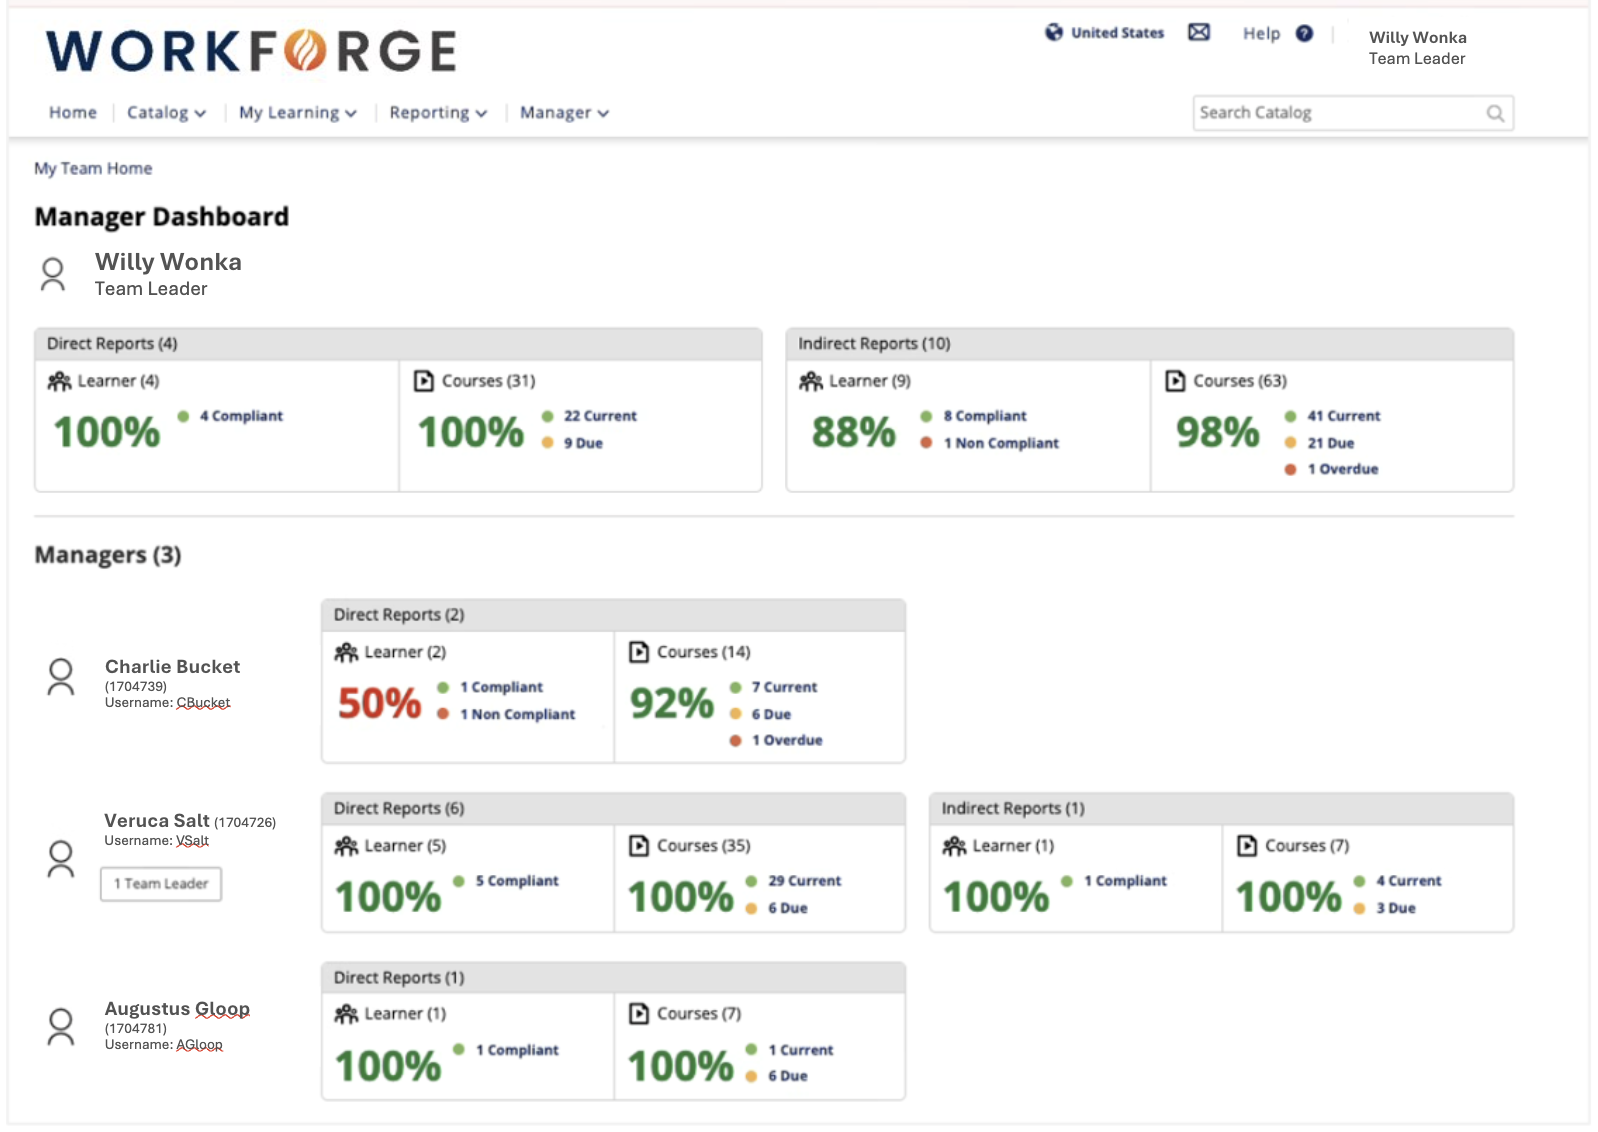1598x1132 pixels.
Task: Open the My Learning dropdown
Action: click(x=297, y=113)
